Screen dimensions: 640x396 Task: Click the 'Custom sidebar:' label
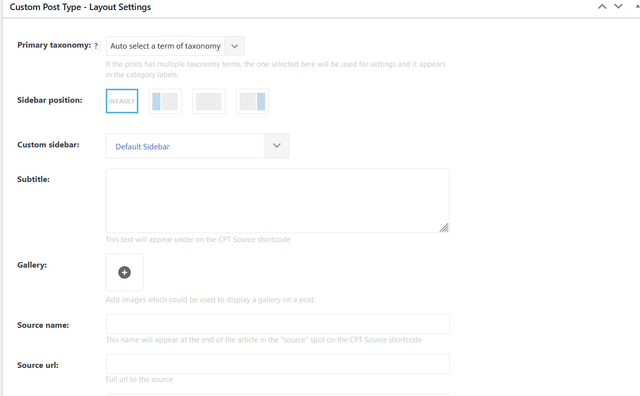tap(48, 145)
